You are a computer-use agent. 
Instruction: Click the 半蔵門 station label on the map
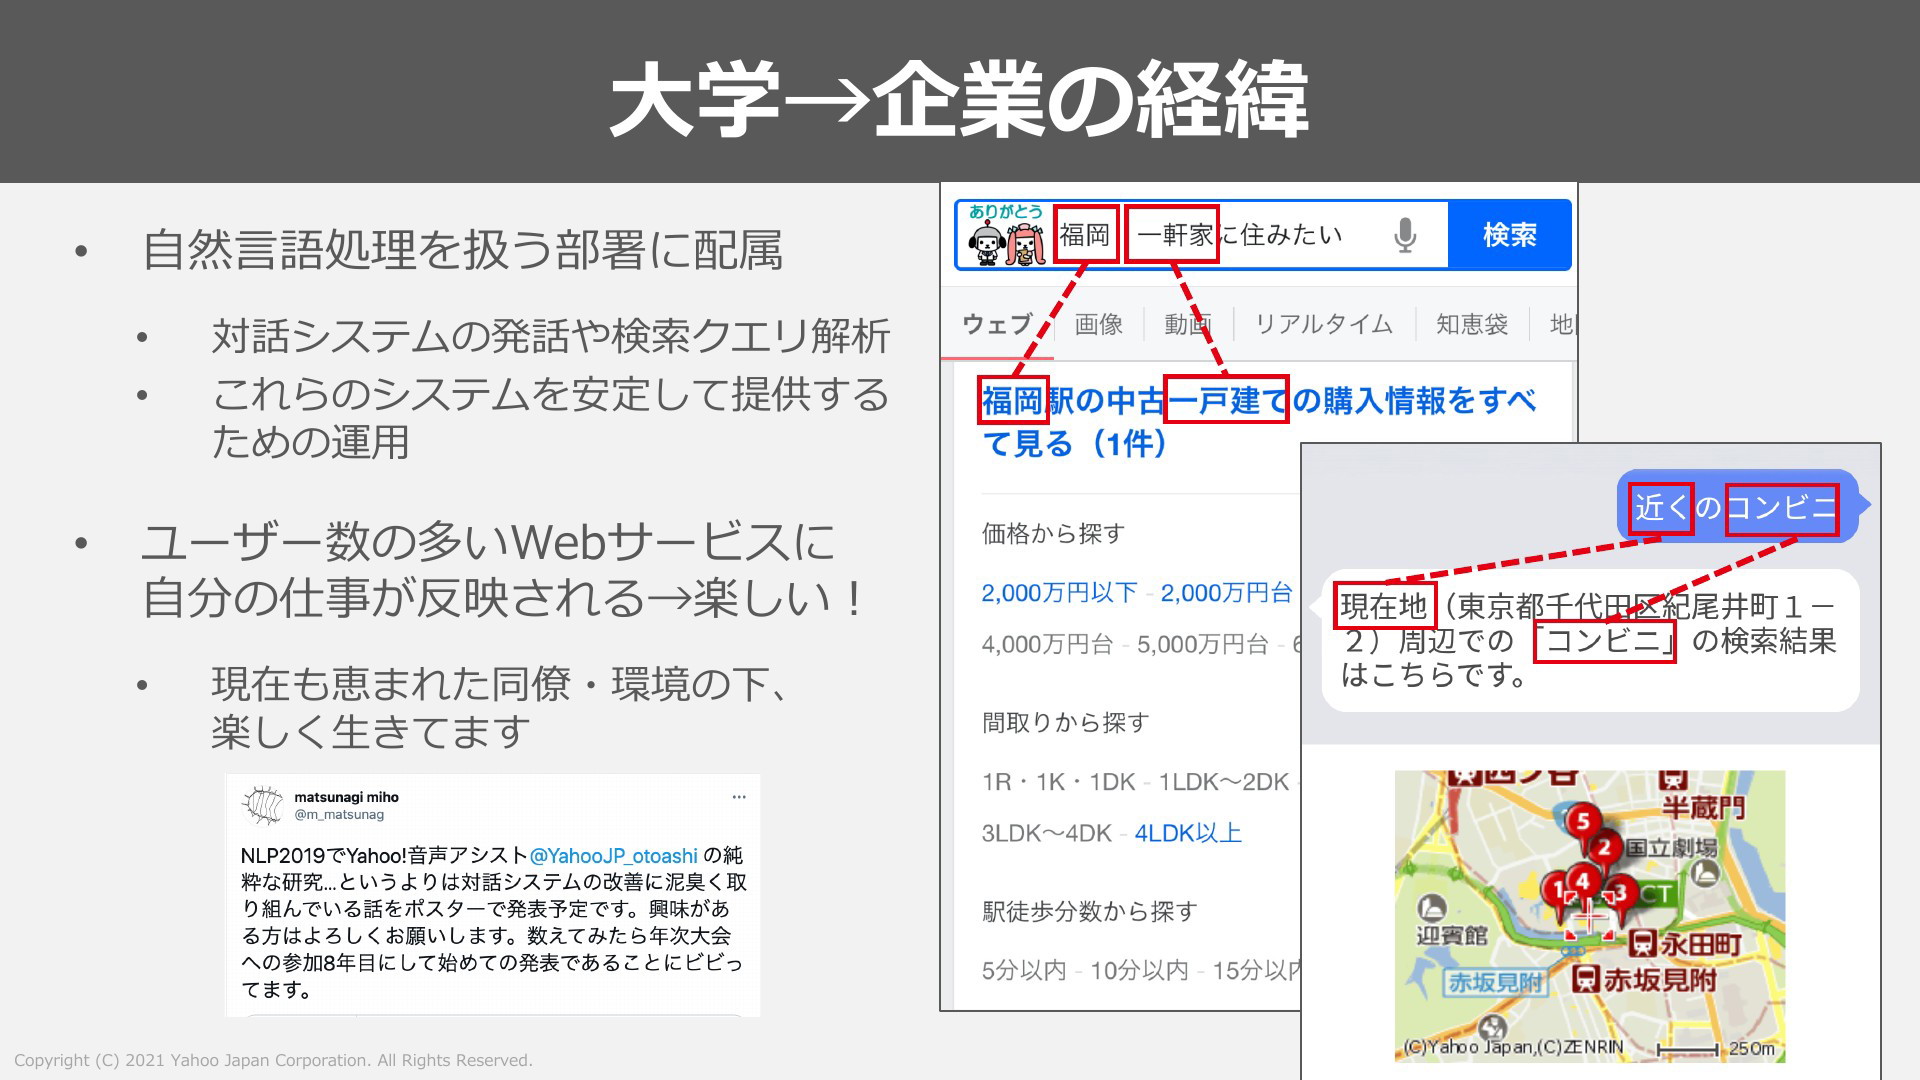1703,806
